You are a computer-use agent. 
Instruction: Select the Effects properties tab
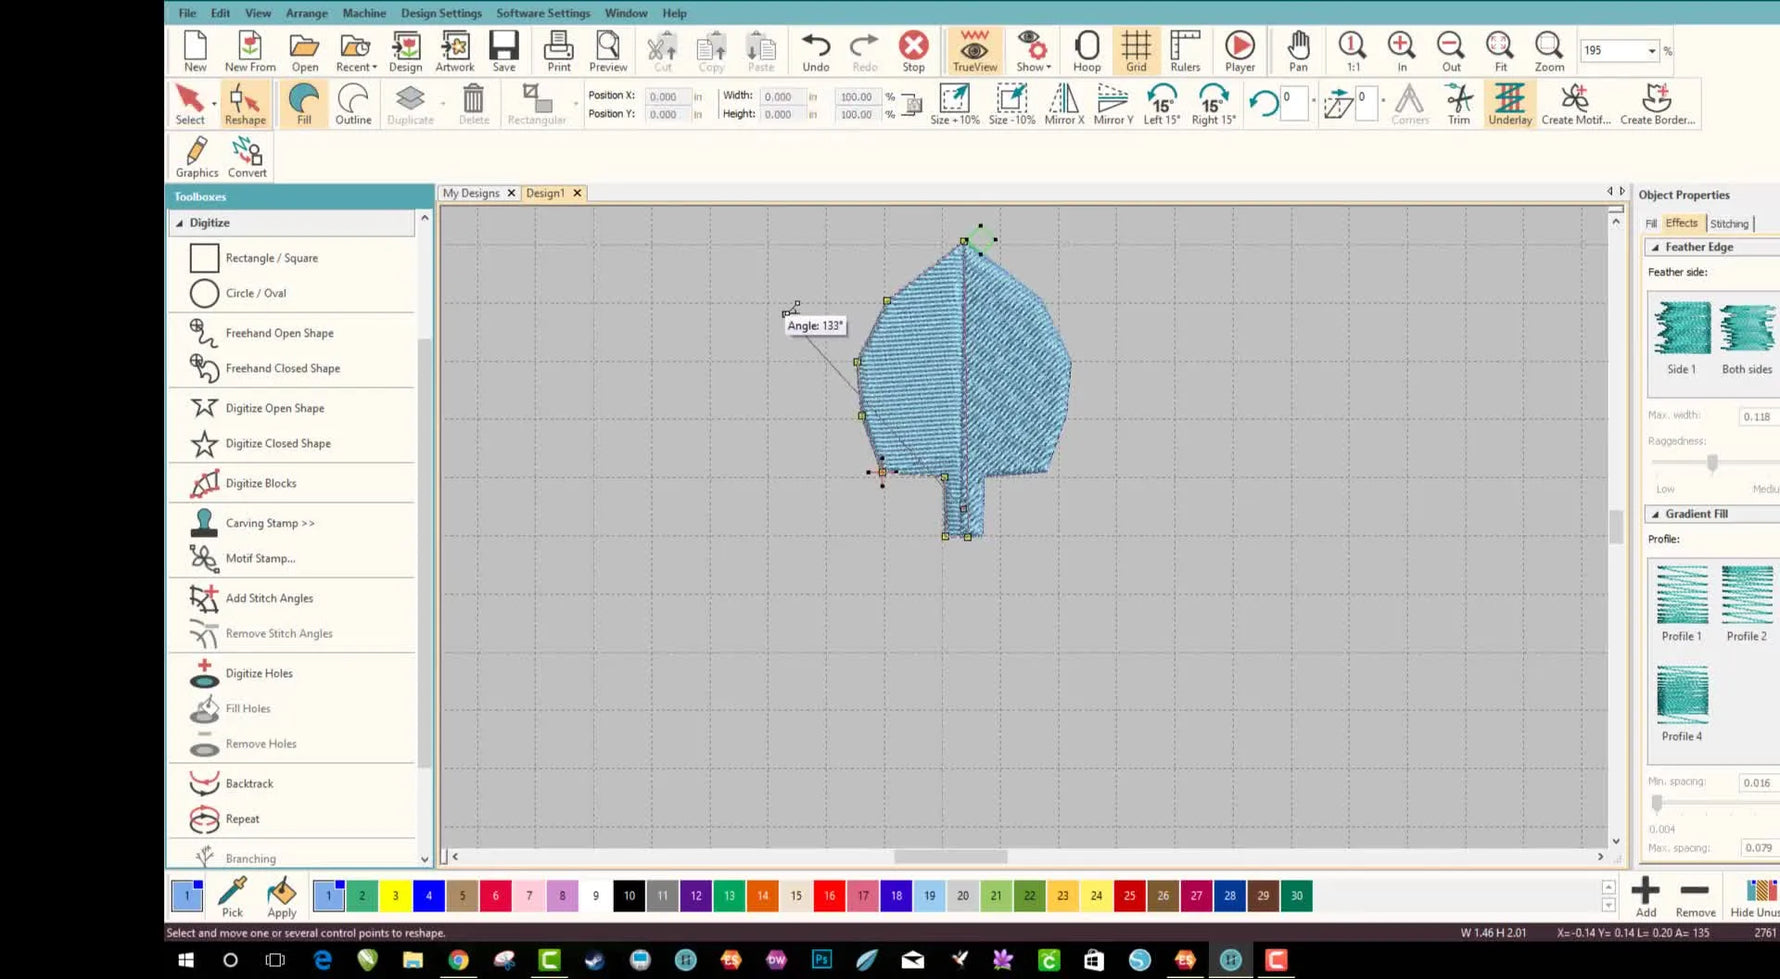pyautogui.click(x=1682, y=223)
